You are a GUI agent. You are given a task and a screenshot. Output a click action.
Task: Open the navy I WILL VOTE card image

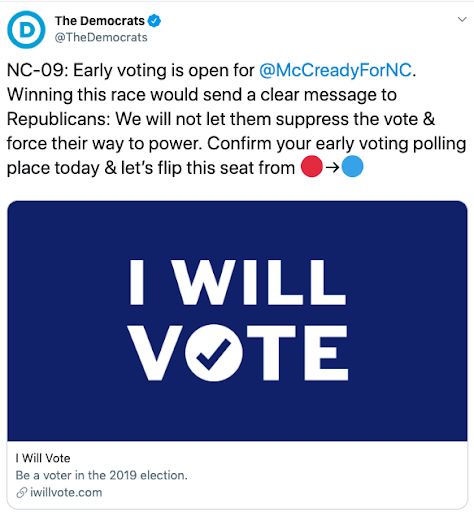click(237, 321)
